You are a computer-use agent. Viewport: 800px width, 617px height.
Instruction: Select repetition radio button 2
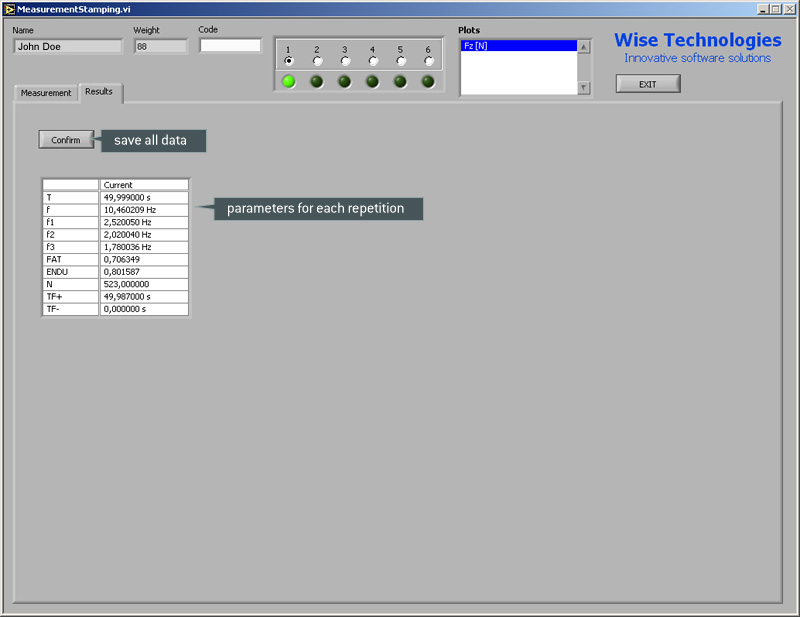click(x=317, y=61)
